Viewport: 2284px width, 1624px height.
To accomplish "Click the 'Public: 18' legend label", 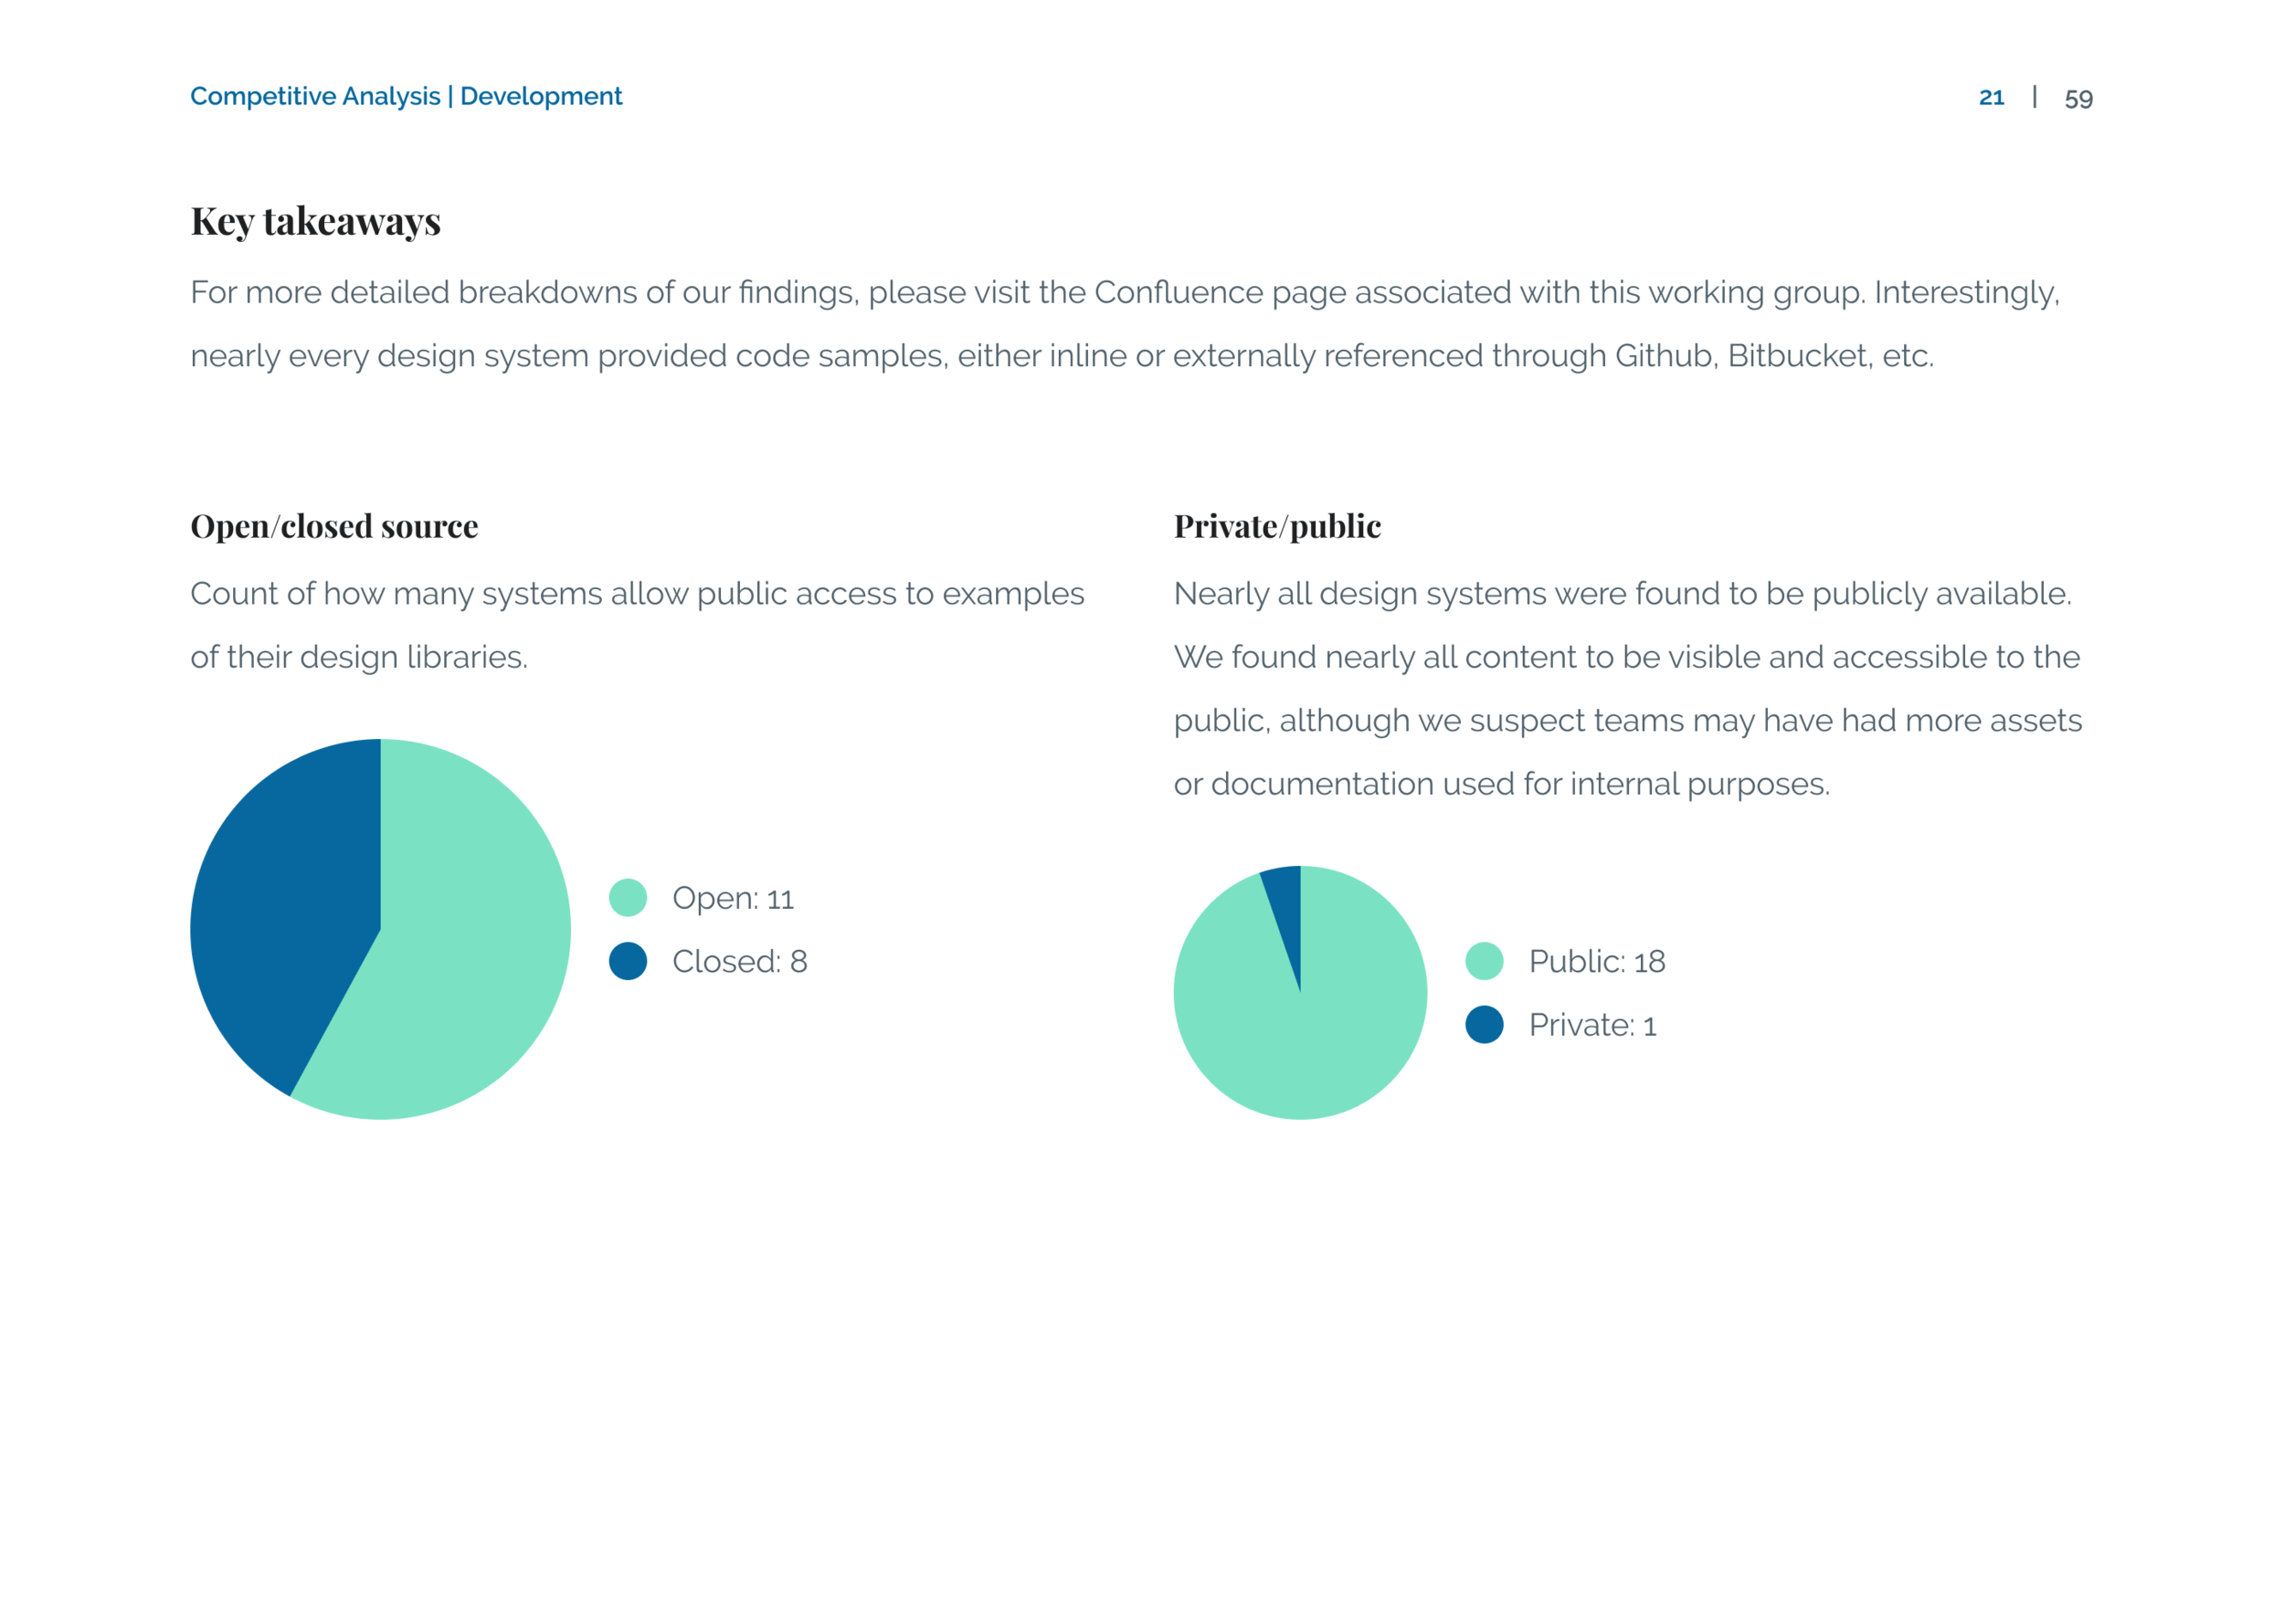I will click(x=1597, y=961).
